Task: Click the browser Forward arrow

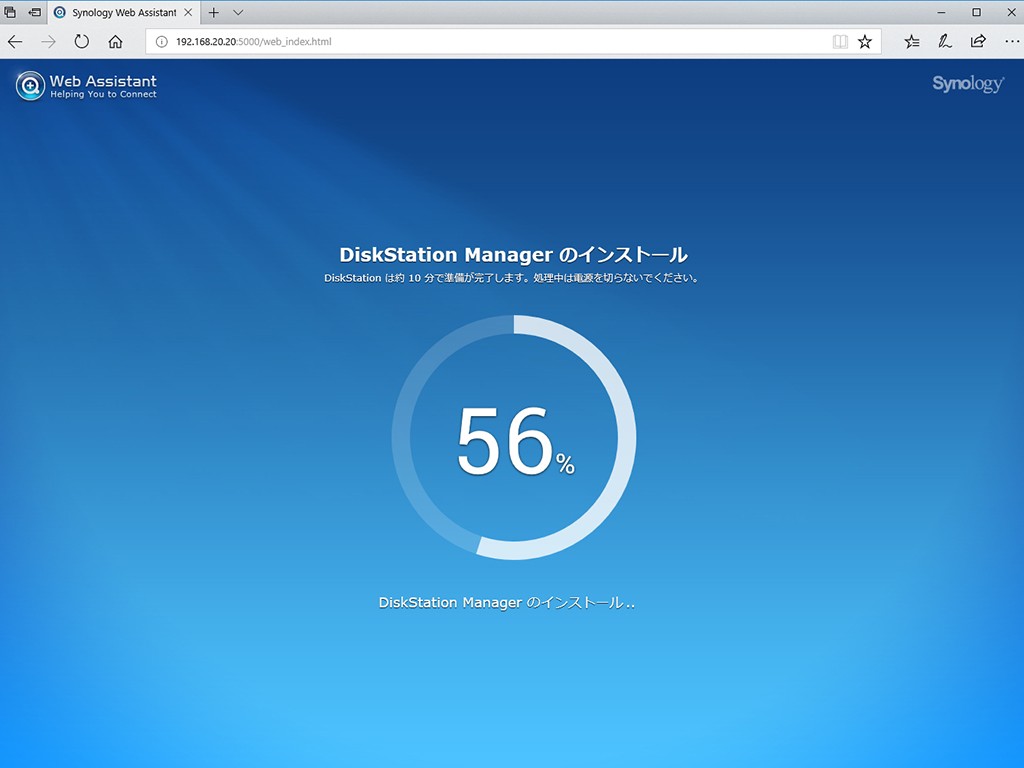Action: point(48,42)
